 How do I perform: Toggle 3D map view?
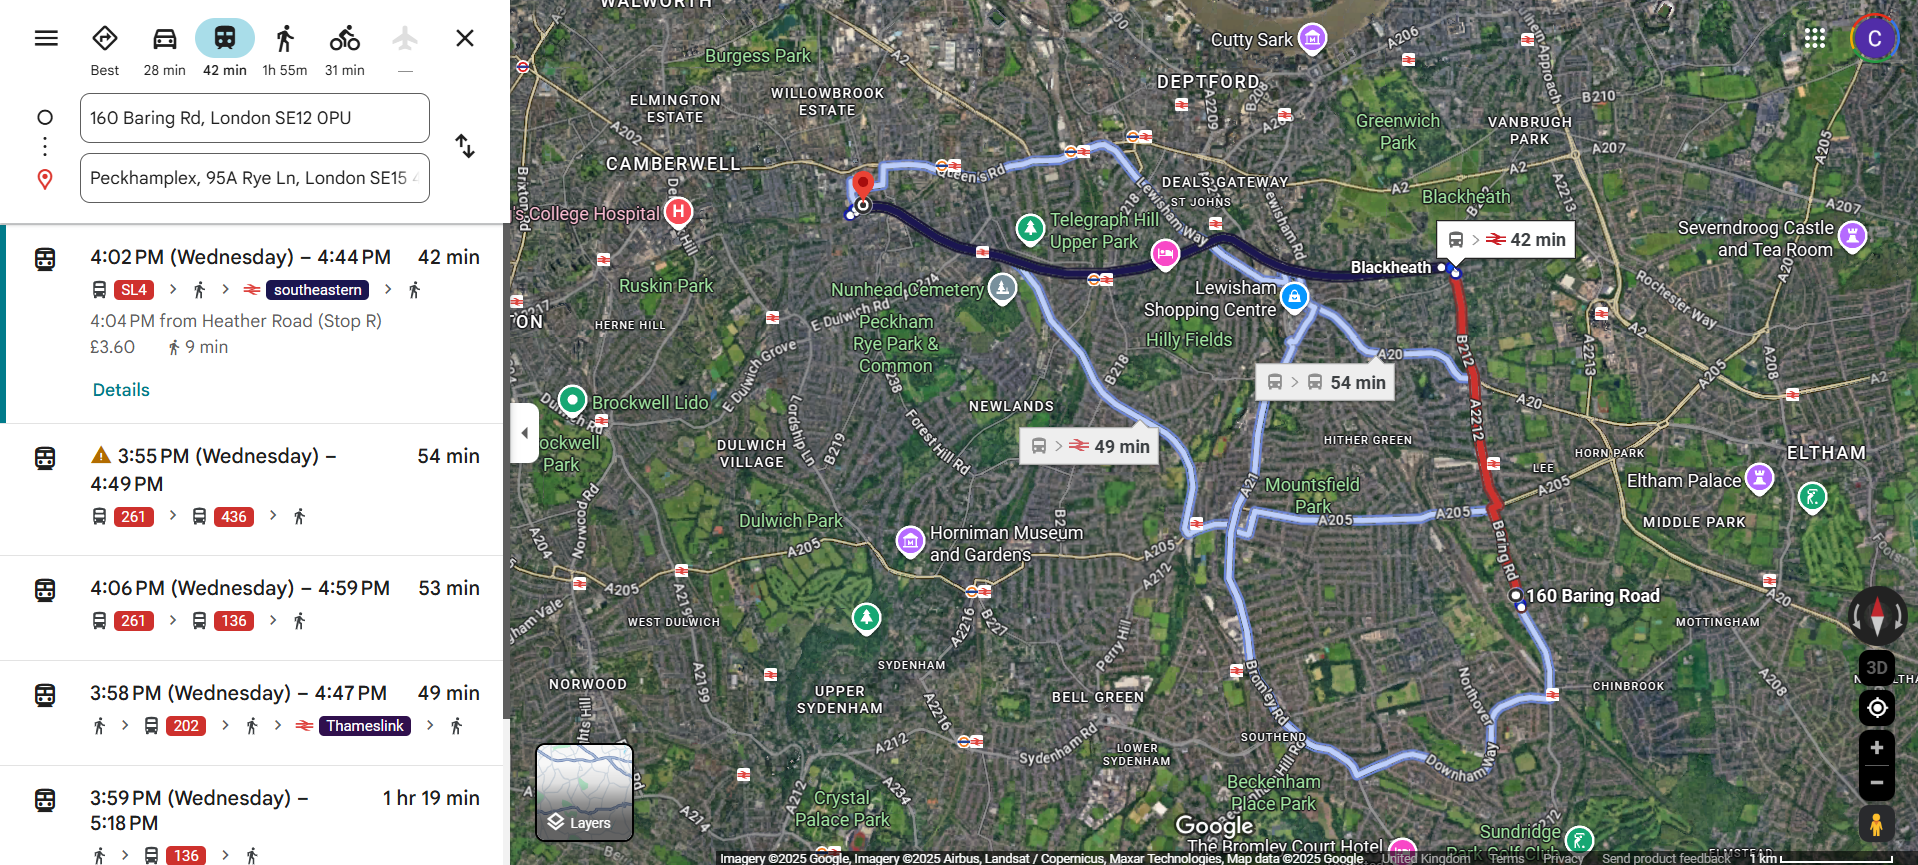1877,668
